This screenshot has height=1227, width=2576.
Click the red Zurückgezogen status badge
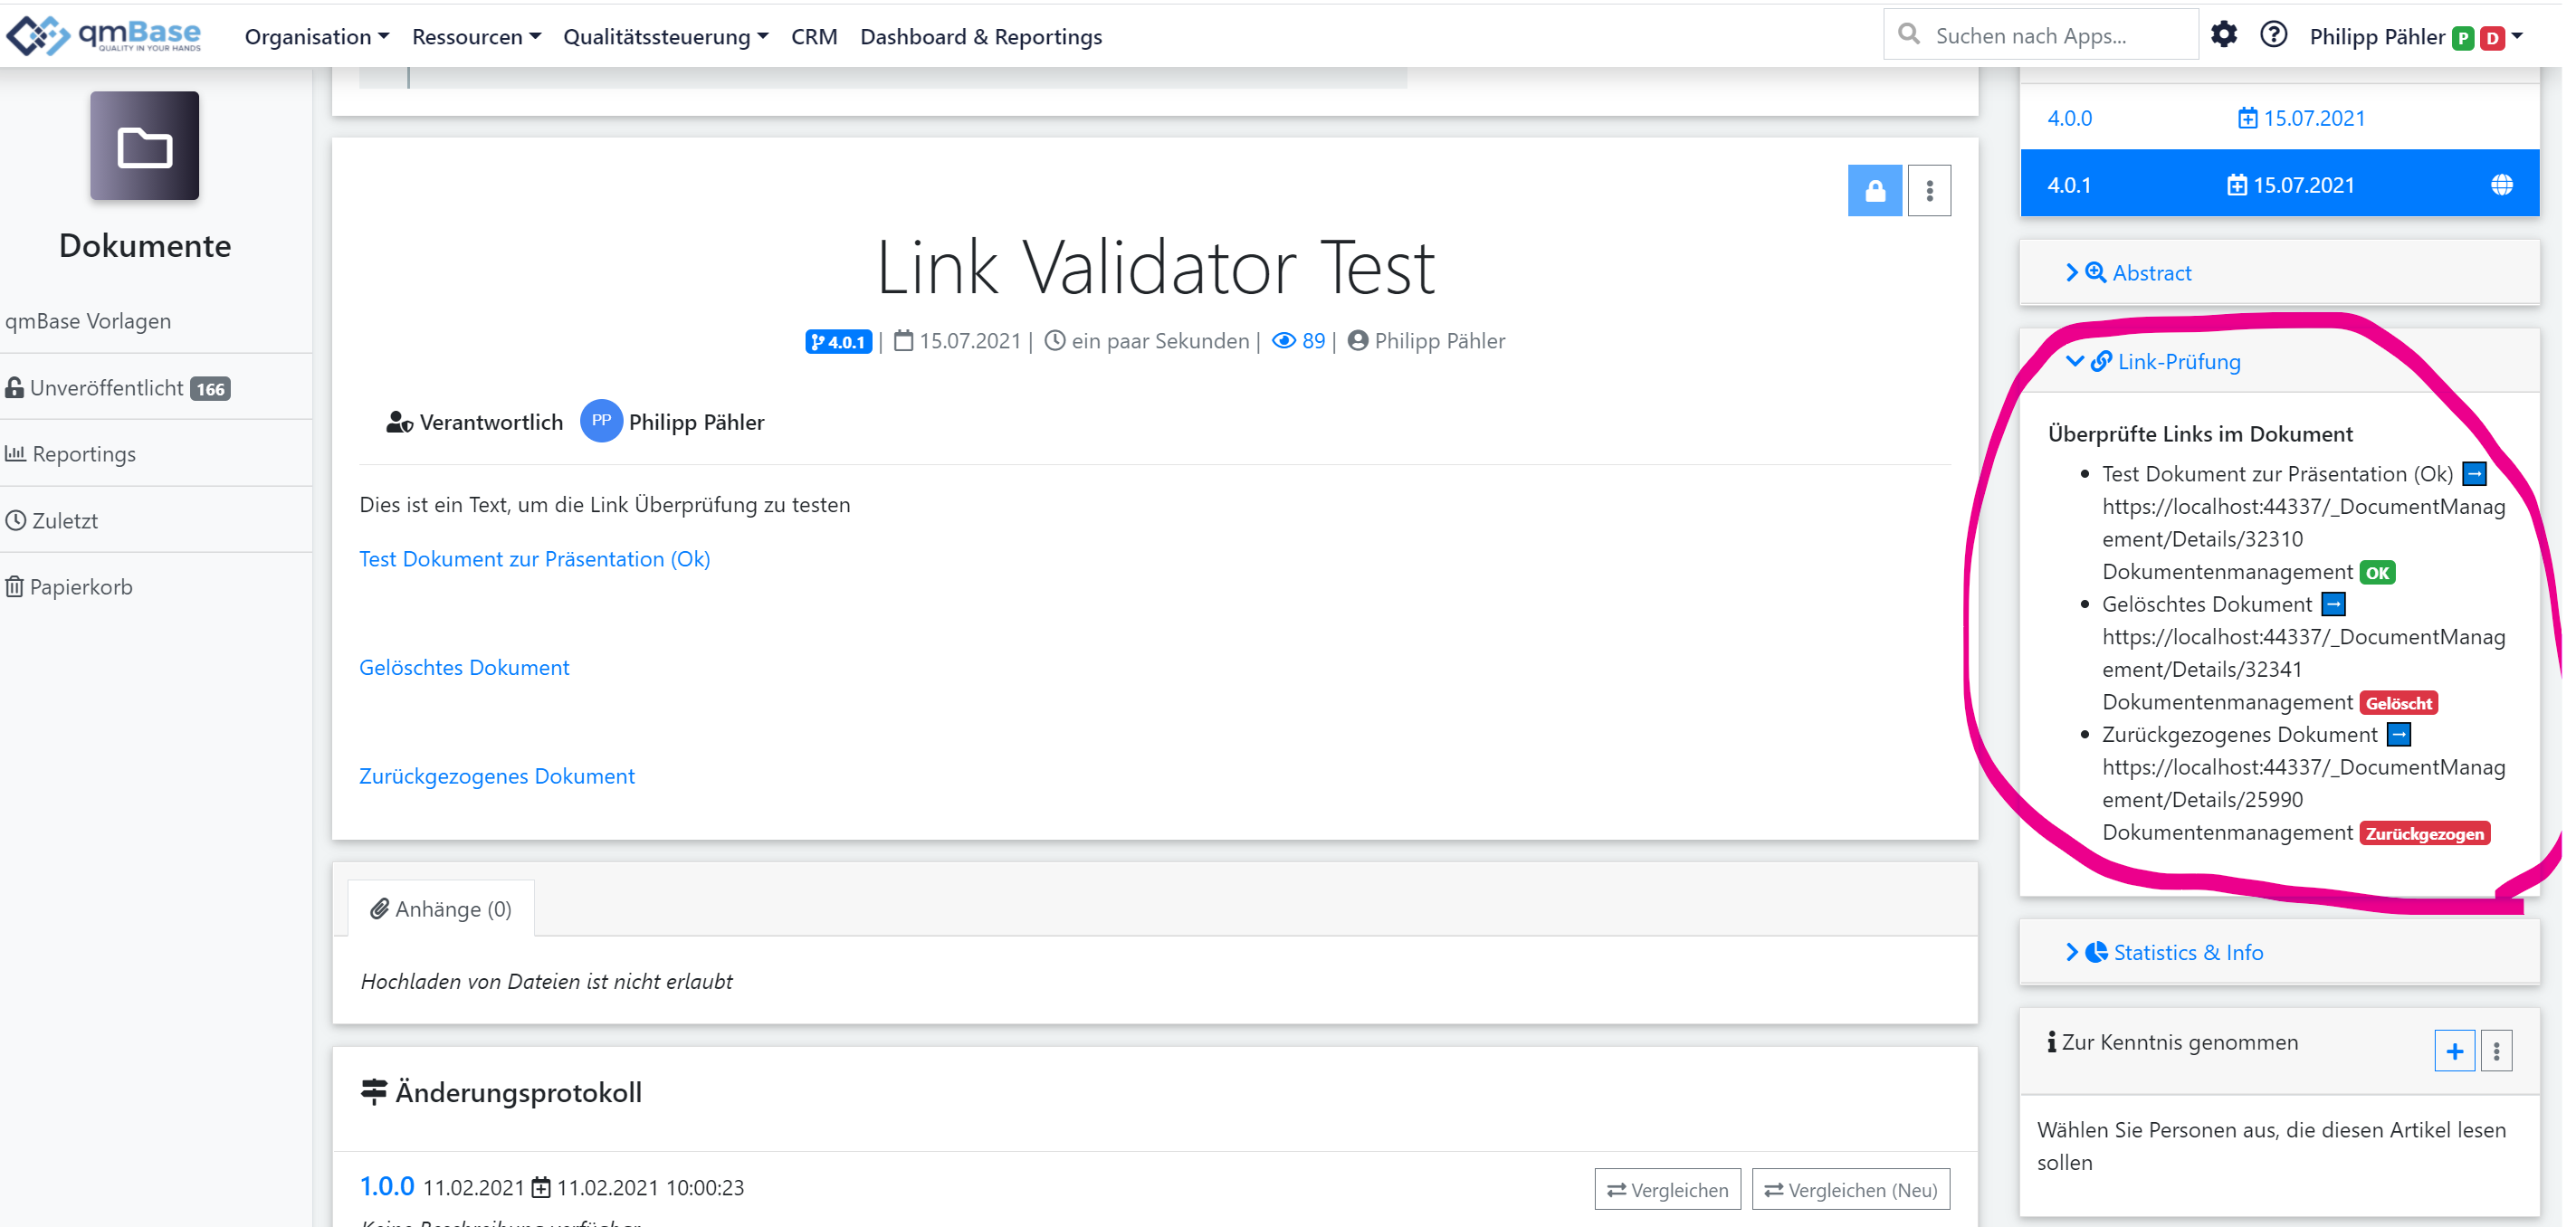[x=2424, y=834]
